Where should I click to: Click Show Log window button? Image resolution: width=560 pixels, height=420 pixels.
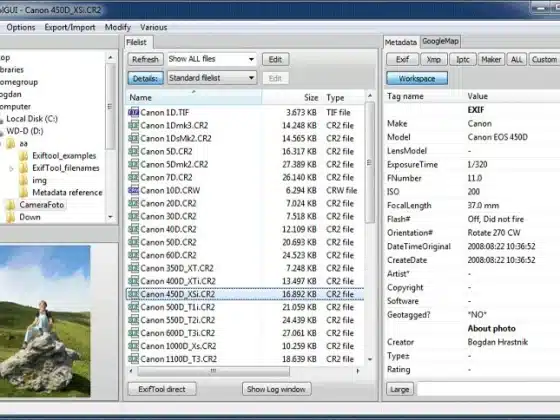(x=276, y=389)
